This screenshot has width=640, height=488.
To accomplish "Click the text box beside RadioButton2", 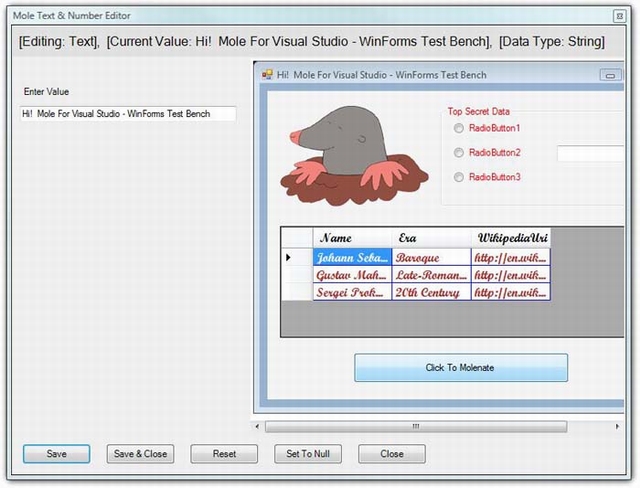I will [591, 153].
